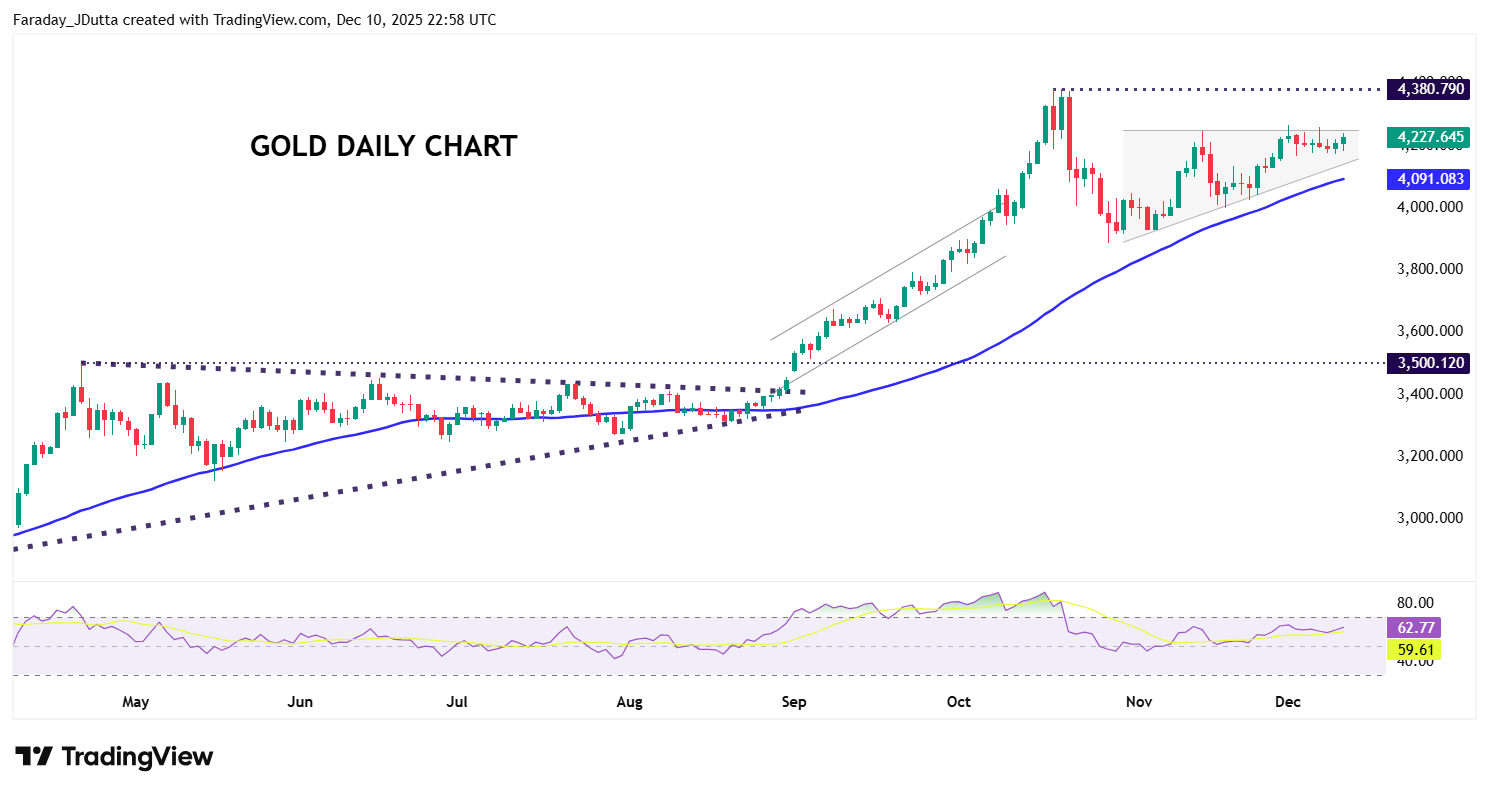
Task: Click the Dec label on the time axis
Action: [x=1288, y=702]
